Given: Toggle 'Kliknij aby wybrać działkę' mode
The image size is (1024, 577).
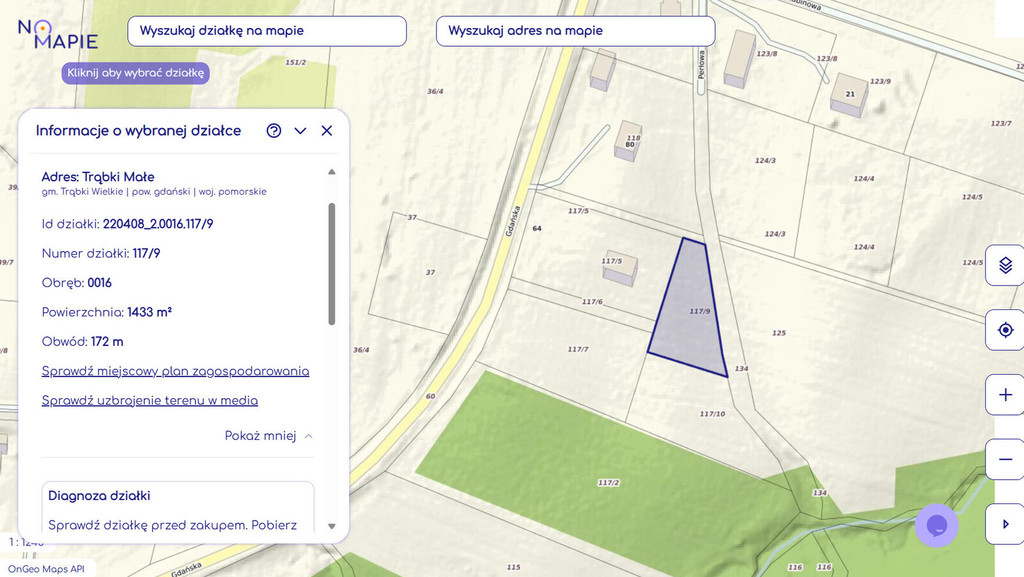Looking at the screenshot, I should (136, 73).
